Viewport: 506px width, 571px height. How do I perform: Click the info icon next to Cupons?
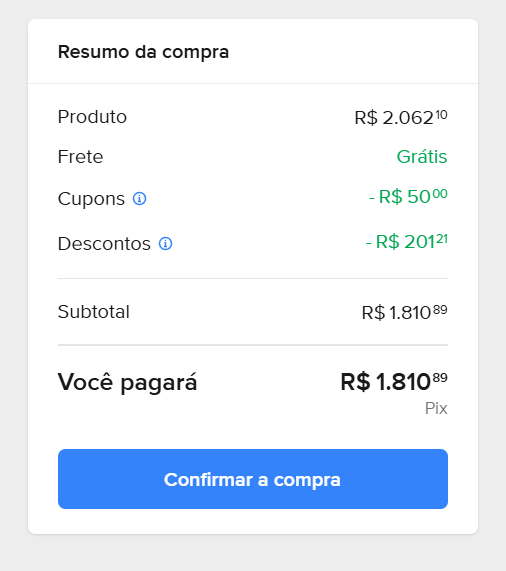pos(139,199)
